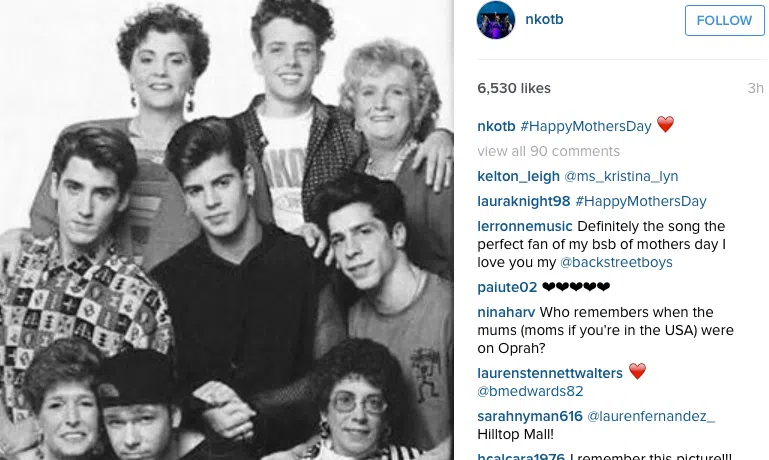Click the black and white group photo

[227, 230]
